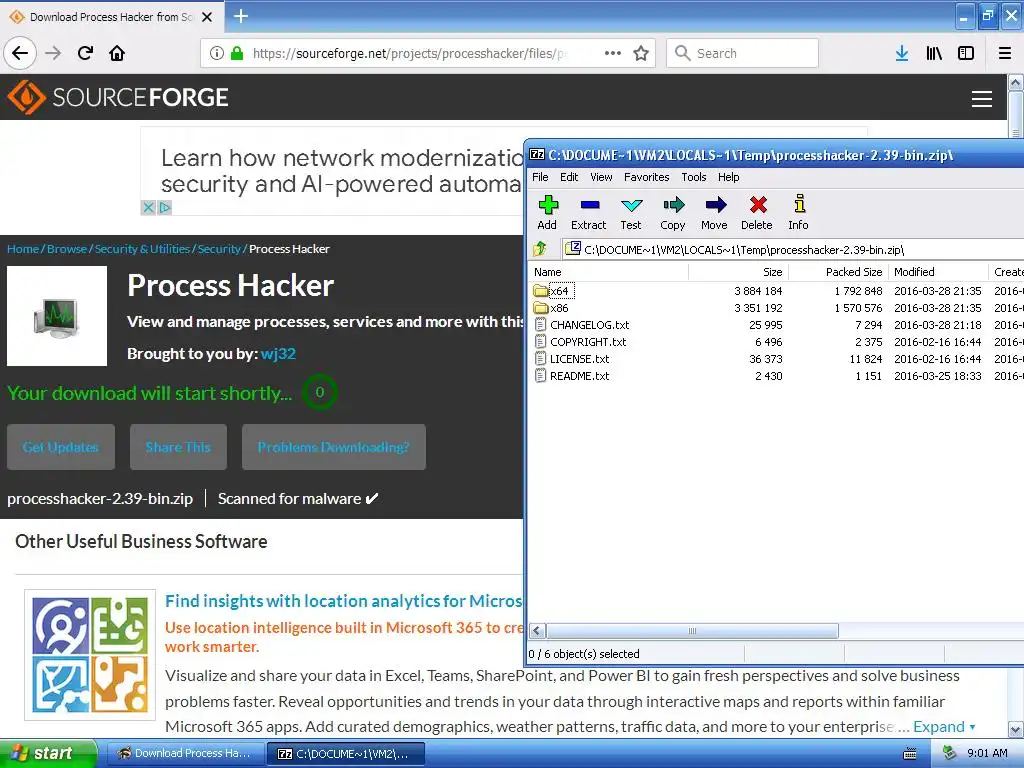Click the Copy icon in 7-Zip toolbar
Image resolution: width=1024 pixels, height=768 pixels.
click(673, 206)
